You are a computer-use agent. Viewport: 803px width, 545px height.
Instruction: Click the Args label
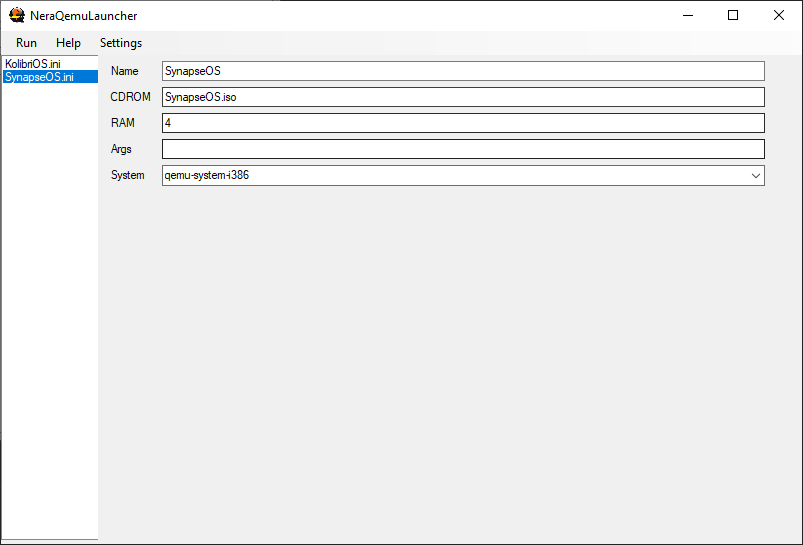point(121,150)
